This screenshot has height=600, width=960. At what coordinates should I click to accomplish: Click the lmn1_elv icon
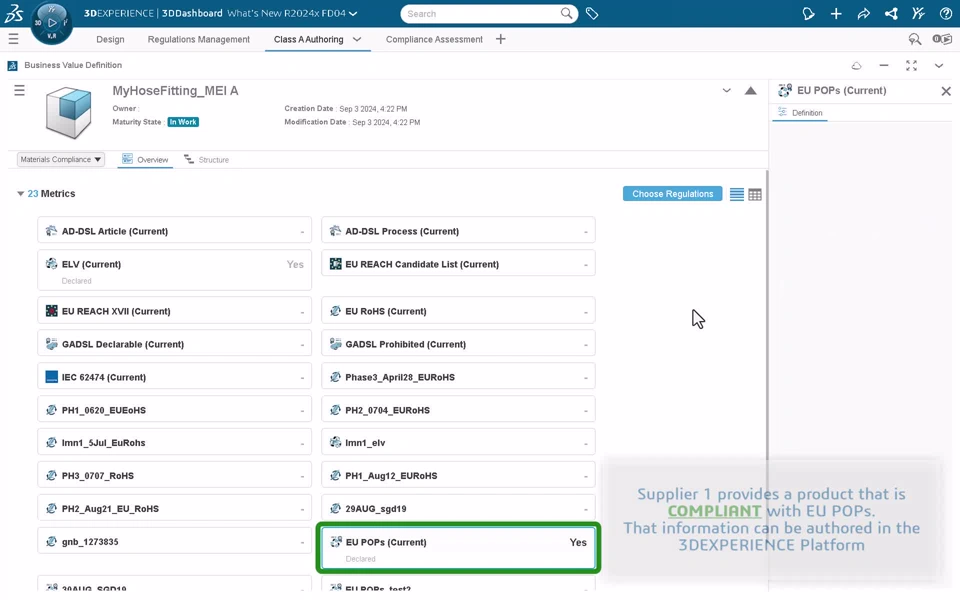pos(335,442)
